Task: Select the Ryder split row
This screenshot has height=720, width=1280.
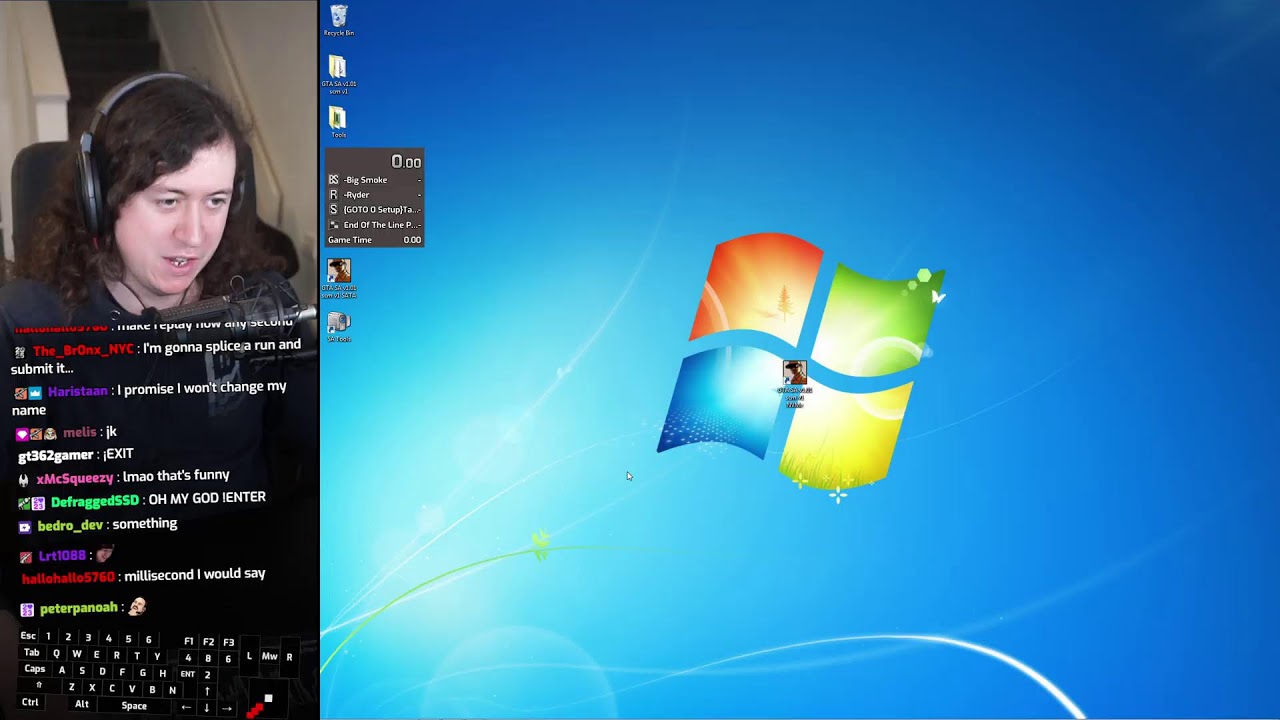Action: (x=375, y=195)
